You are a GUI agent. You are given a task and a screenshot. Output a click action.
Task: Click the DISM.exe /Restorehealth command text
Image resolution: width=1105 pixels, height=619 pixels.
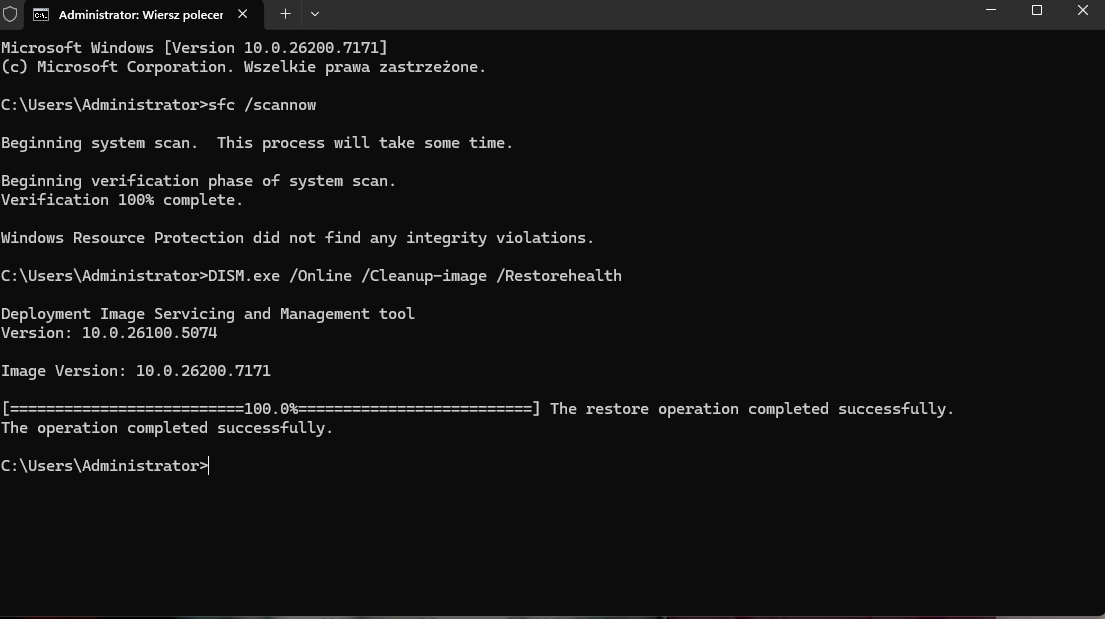(x=414, y=276)
